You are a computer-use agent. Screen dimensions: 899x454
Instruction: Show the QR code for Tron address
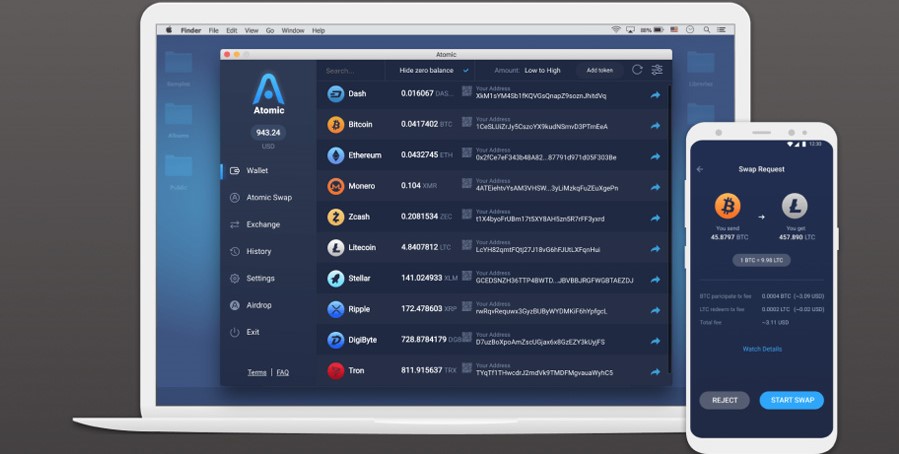tap(467, 368)
